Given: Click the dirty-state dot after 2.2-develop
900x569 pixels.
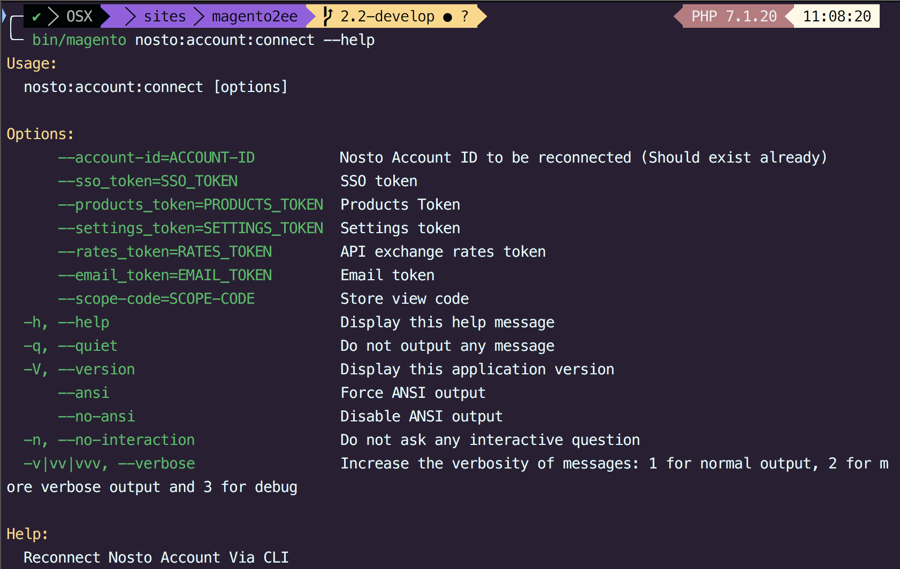Looking at the screenshot, I should click(x=446, y=16).
